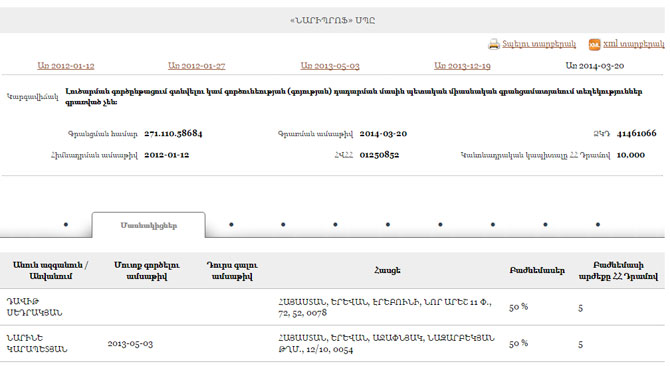Click the Բաժնեմասեր shares column header

(x=537, y=270)
